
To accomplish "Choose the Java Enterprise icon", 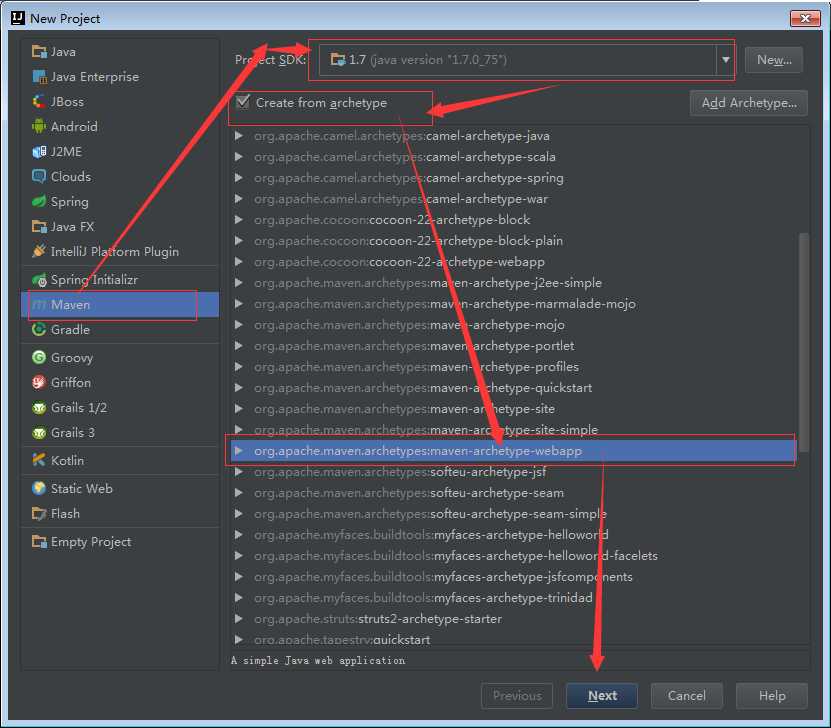I will point(39,76).
